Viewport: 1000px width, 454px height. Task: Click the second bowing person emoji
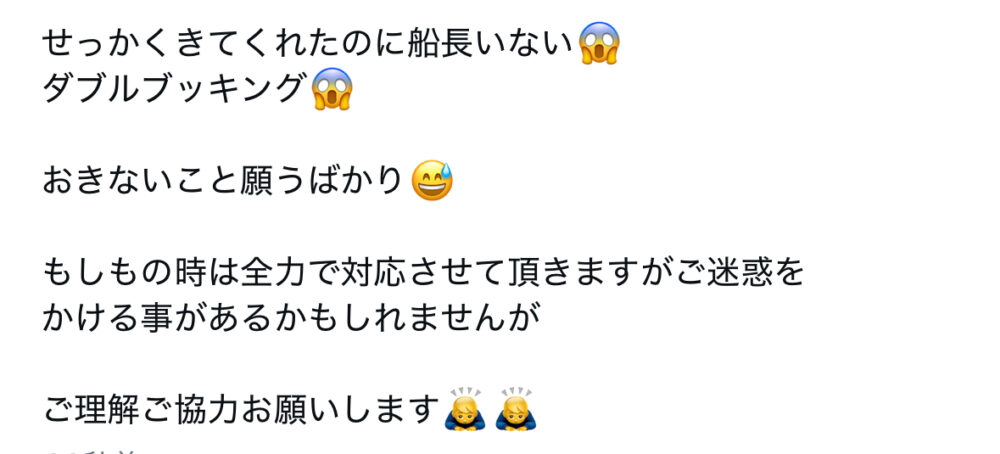pos(516,409)
